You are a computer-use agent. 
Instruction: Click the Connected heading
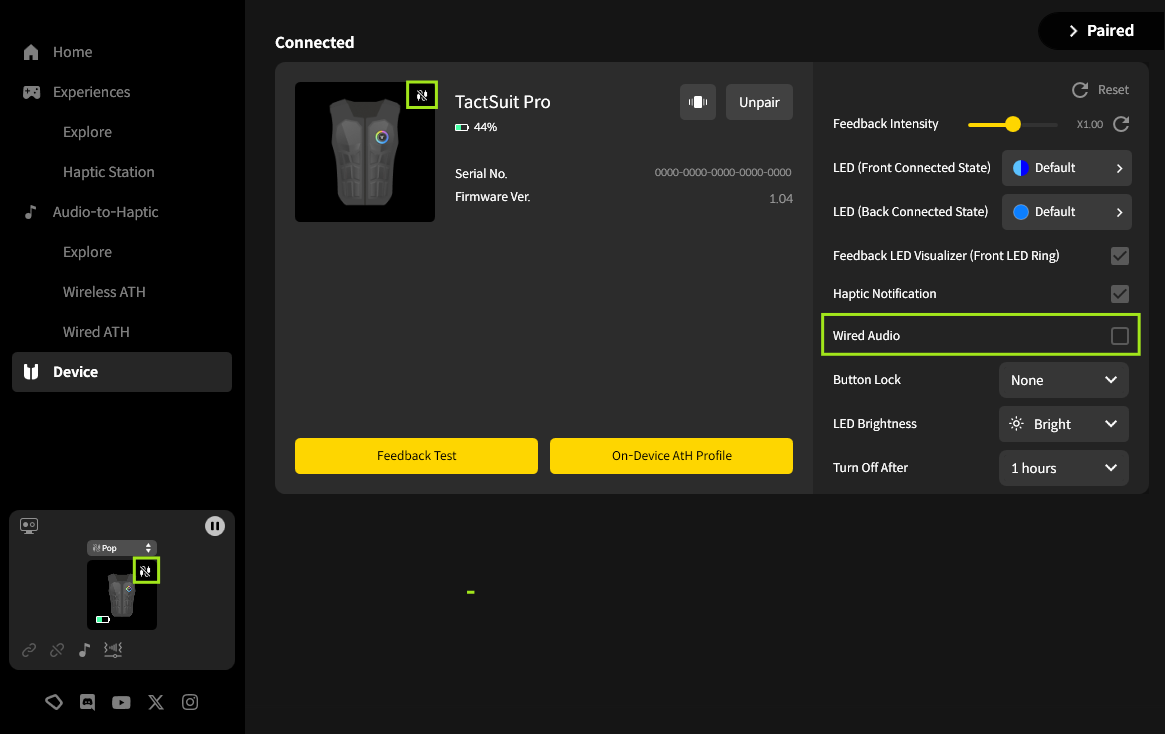[314, 43]
